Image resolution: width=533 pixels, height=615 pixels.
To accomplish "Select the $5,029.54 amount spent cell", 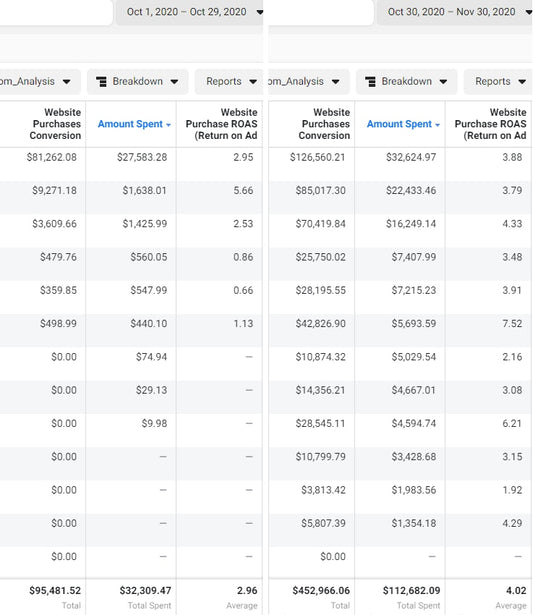I will (x=414, y=357).
